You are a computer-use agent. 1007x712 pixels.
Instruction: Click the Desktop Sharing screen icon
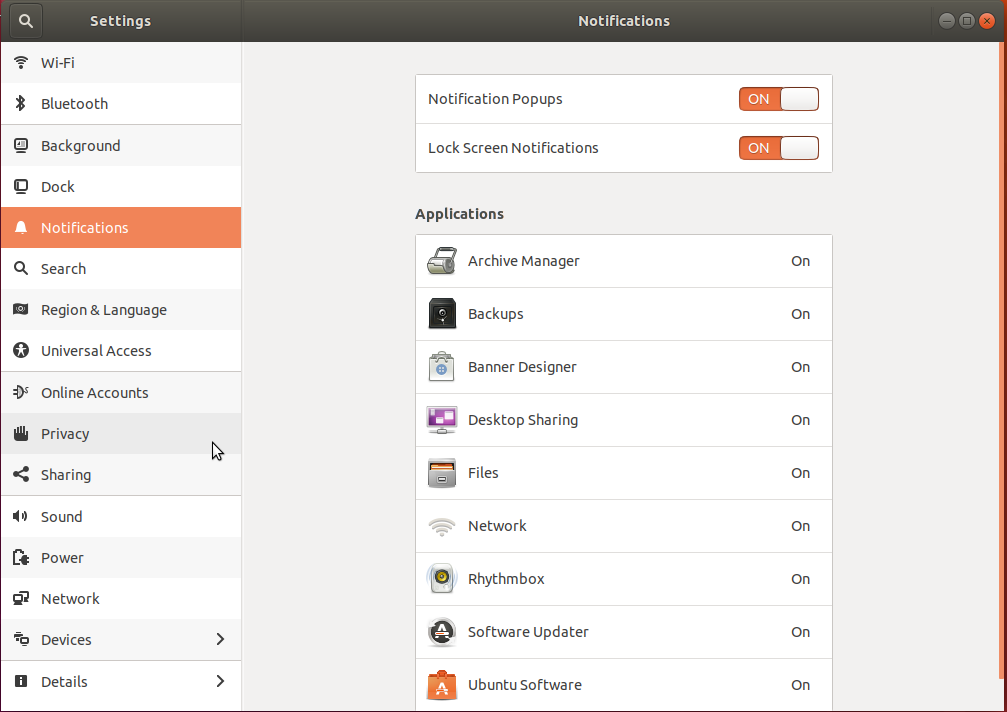tap(442, 420)
